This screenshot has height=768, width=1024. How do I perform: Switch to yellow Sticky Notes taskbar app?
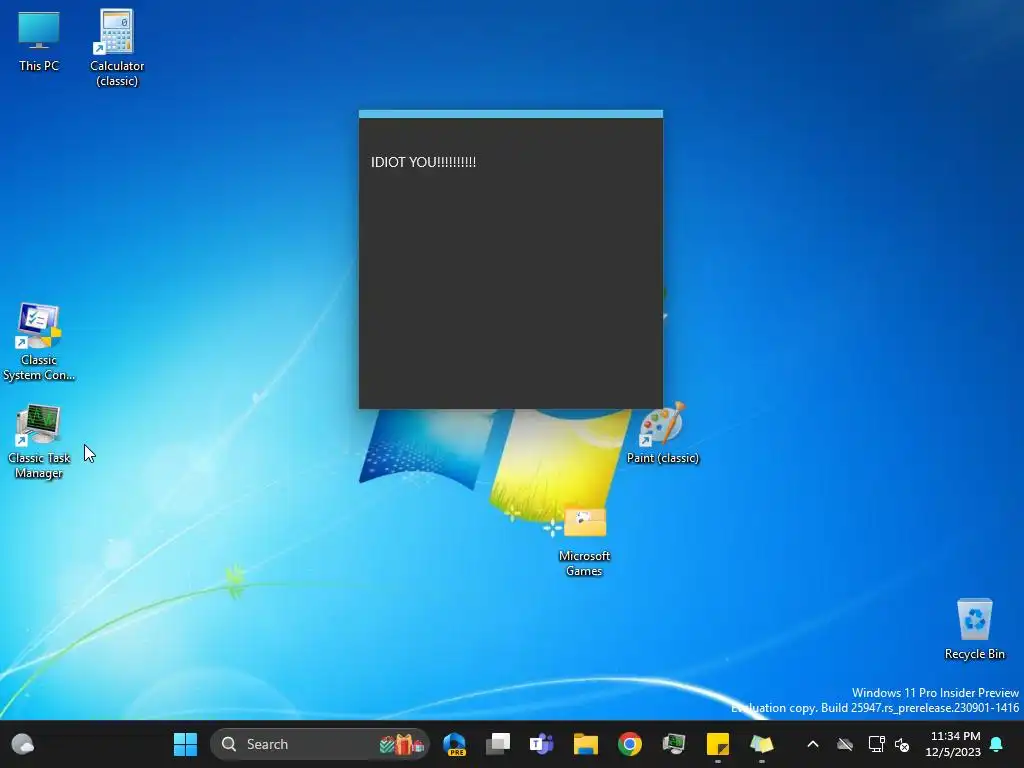click(718, 744)
